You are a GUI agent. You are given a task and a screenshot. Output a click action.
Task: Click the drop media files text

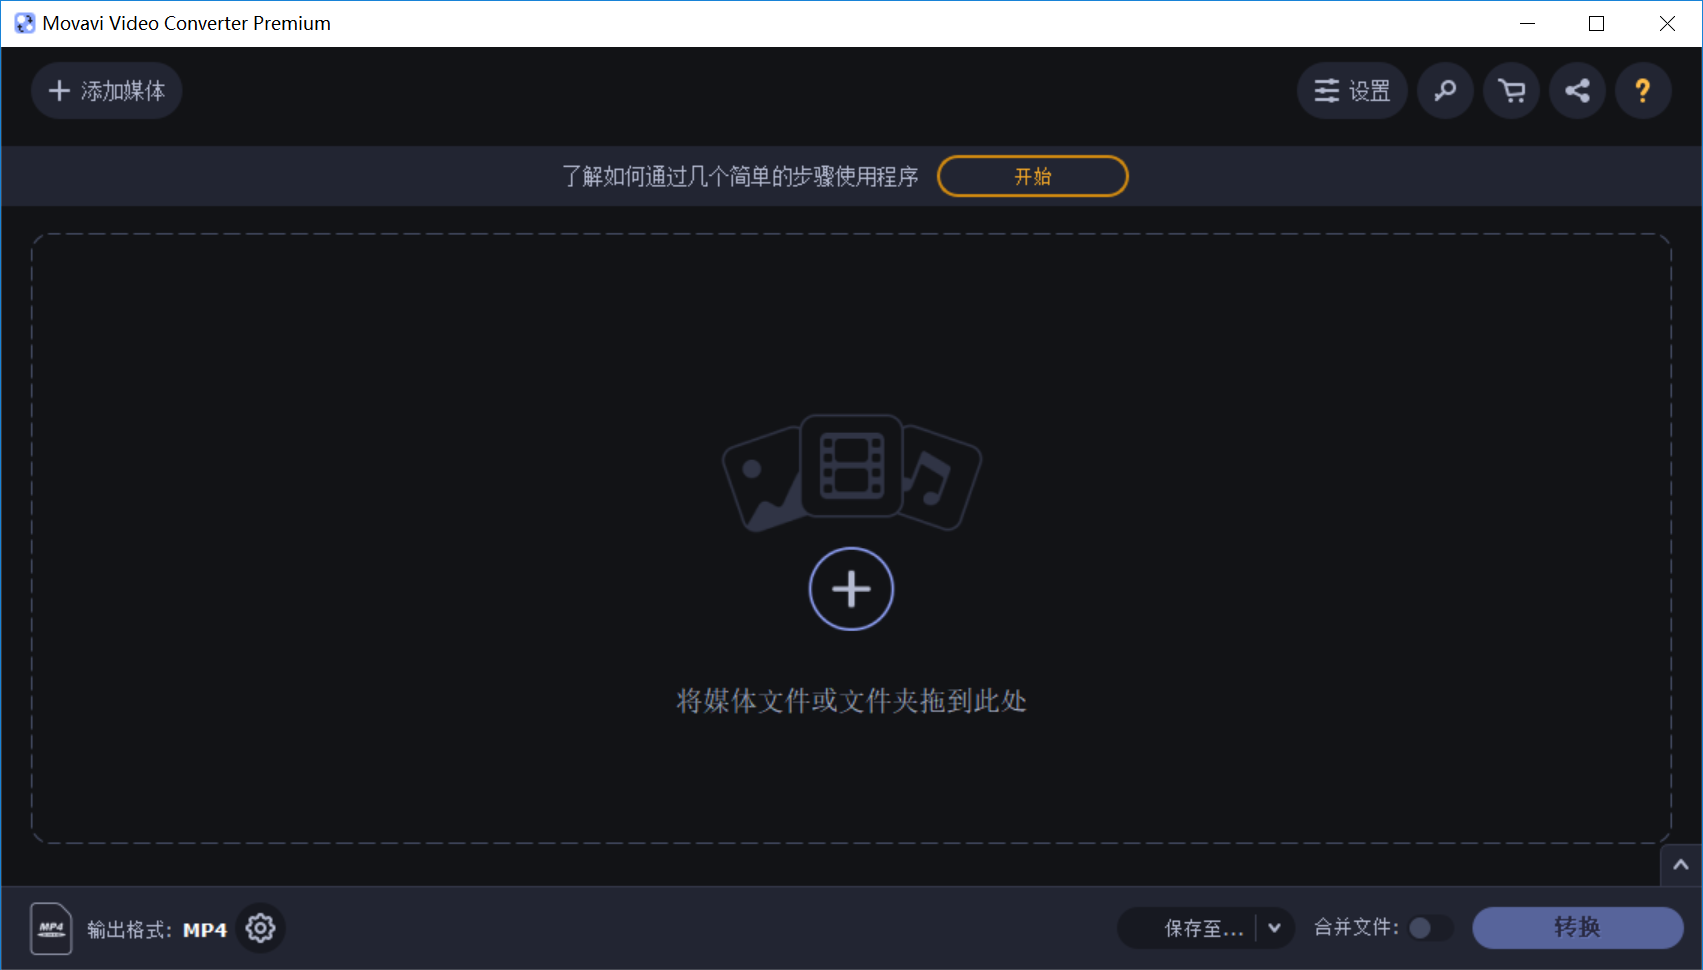(x=852, y=701)
